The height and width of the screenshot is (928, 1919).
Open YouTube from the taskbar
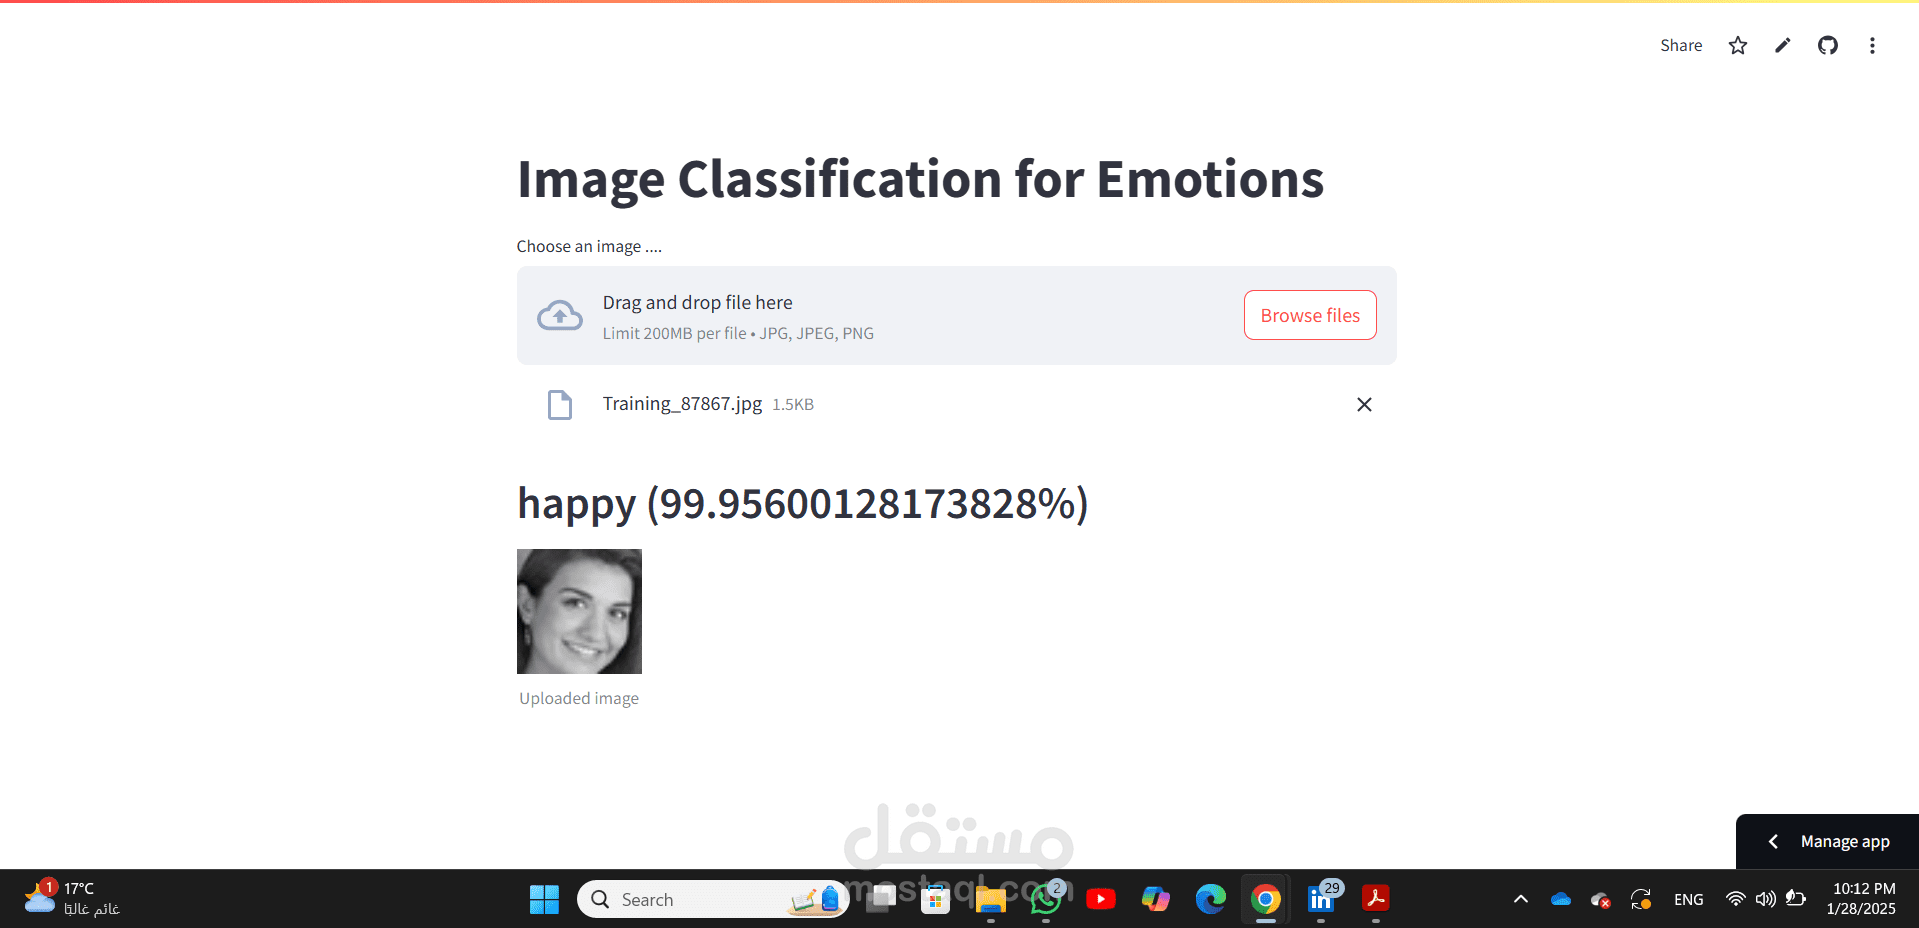point(1101,899)
